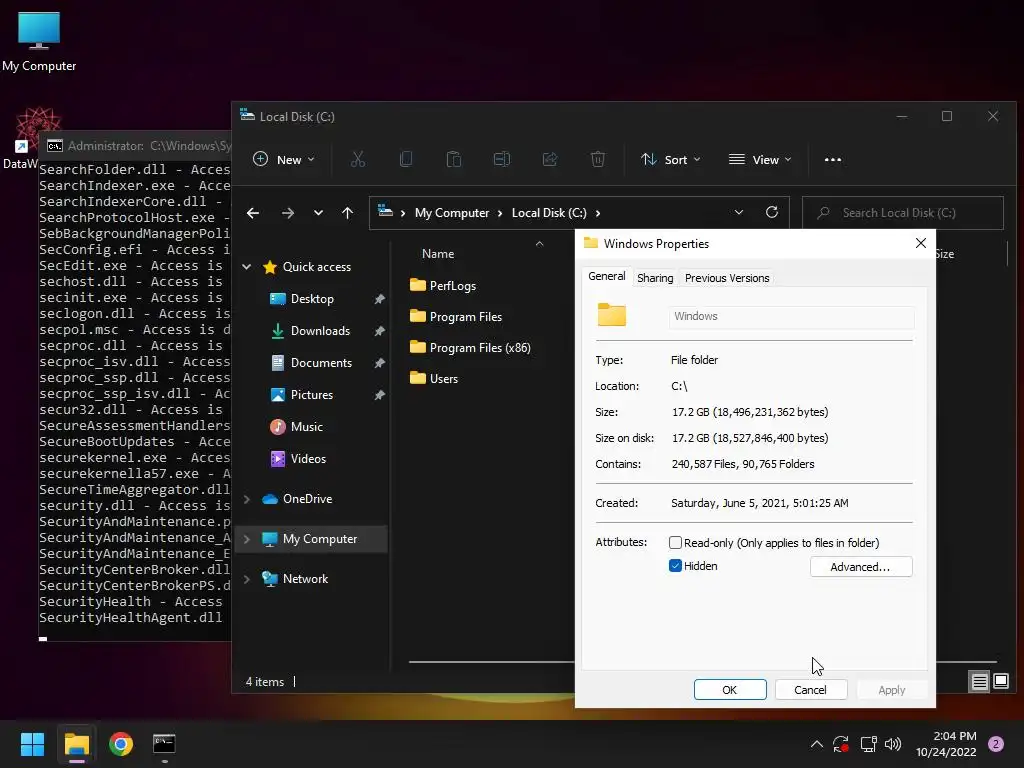The height and width of the screenshot is (768, 1024).
Task: Click the folder name field showing Windows
Action: (791, 316)
